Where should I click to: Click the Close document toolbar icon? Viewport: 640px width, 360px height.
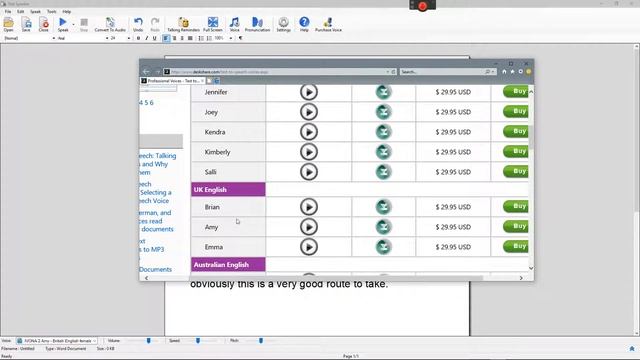coord(44,24)
